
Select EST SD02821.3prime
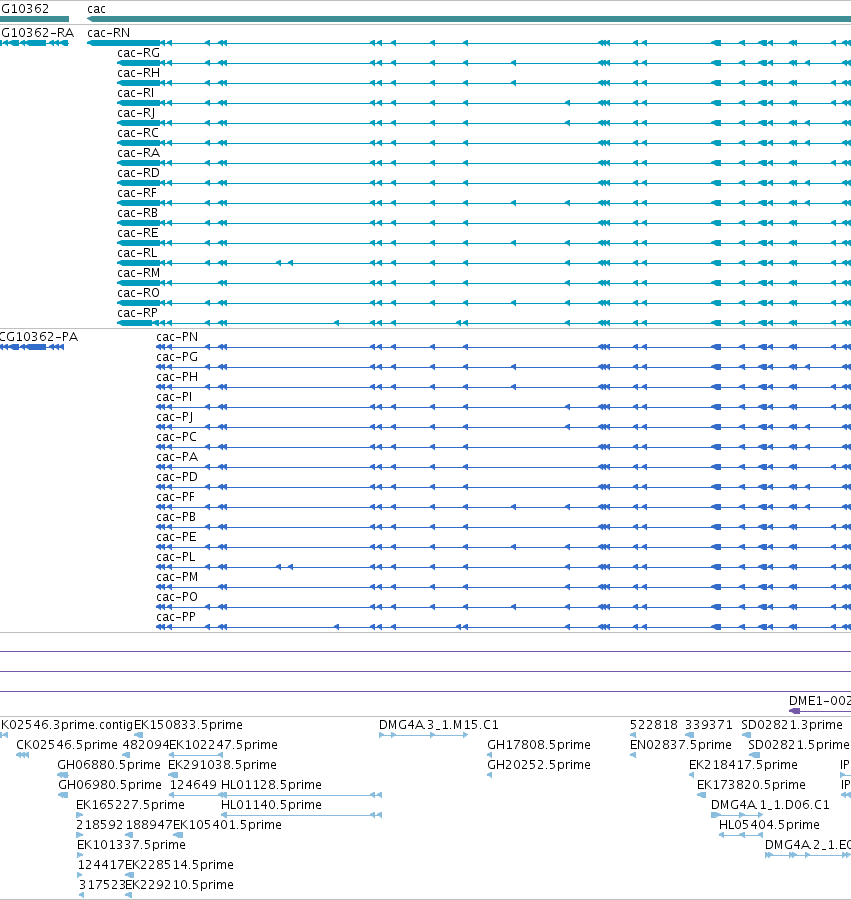pos(792,725)
